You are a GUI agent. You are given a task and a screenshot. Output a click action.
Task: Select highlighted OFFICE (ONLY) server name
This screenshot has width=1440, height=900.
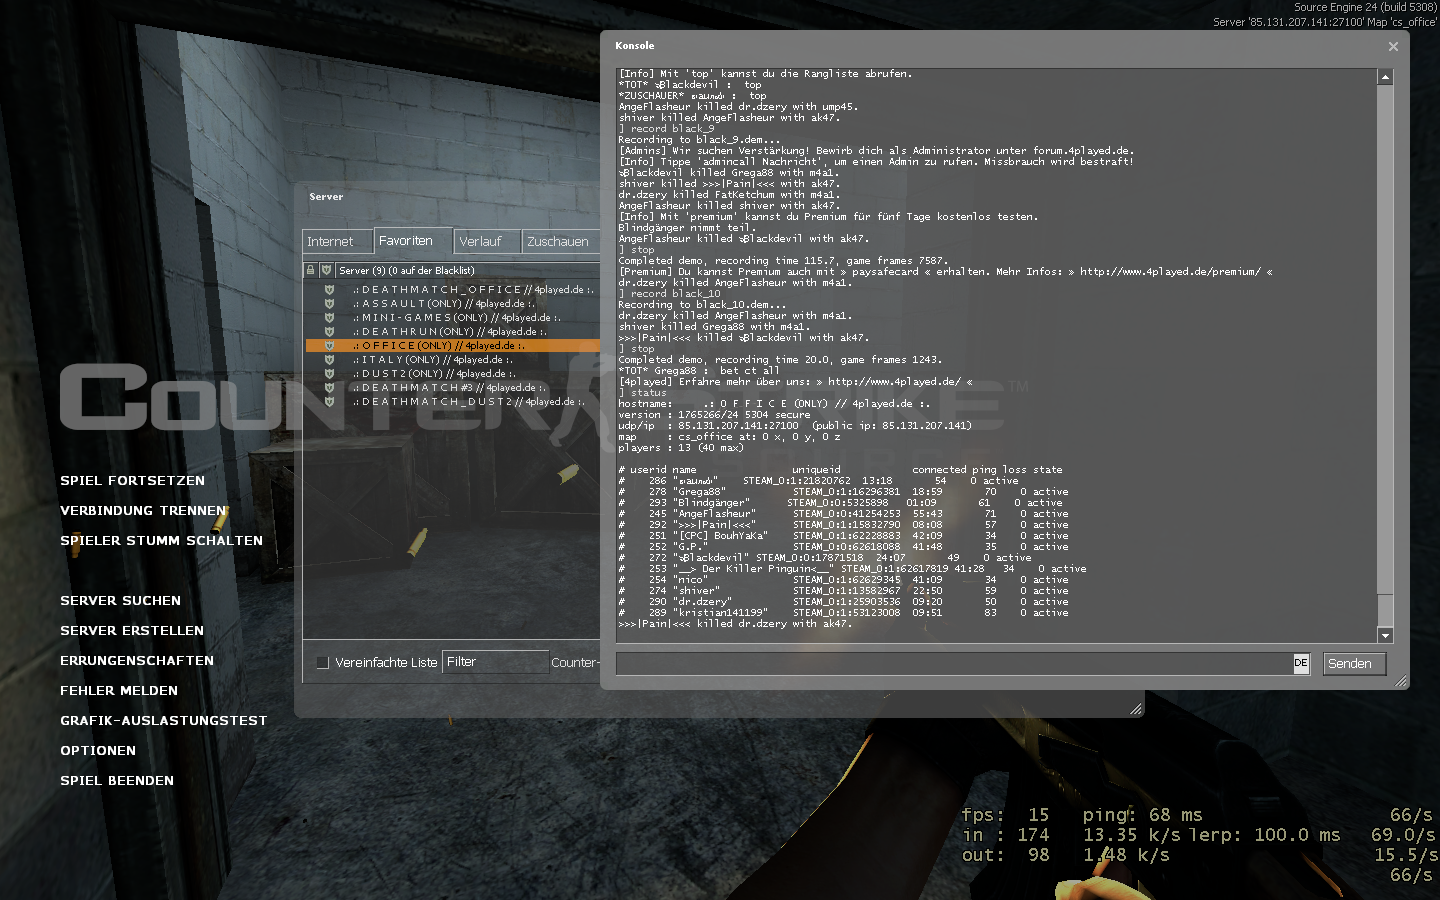click(x=438, y=346)
